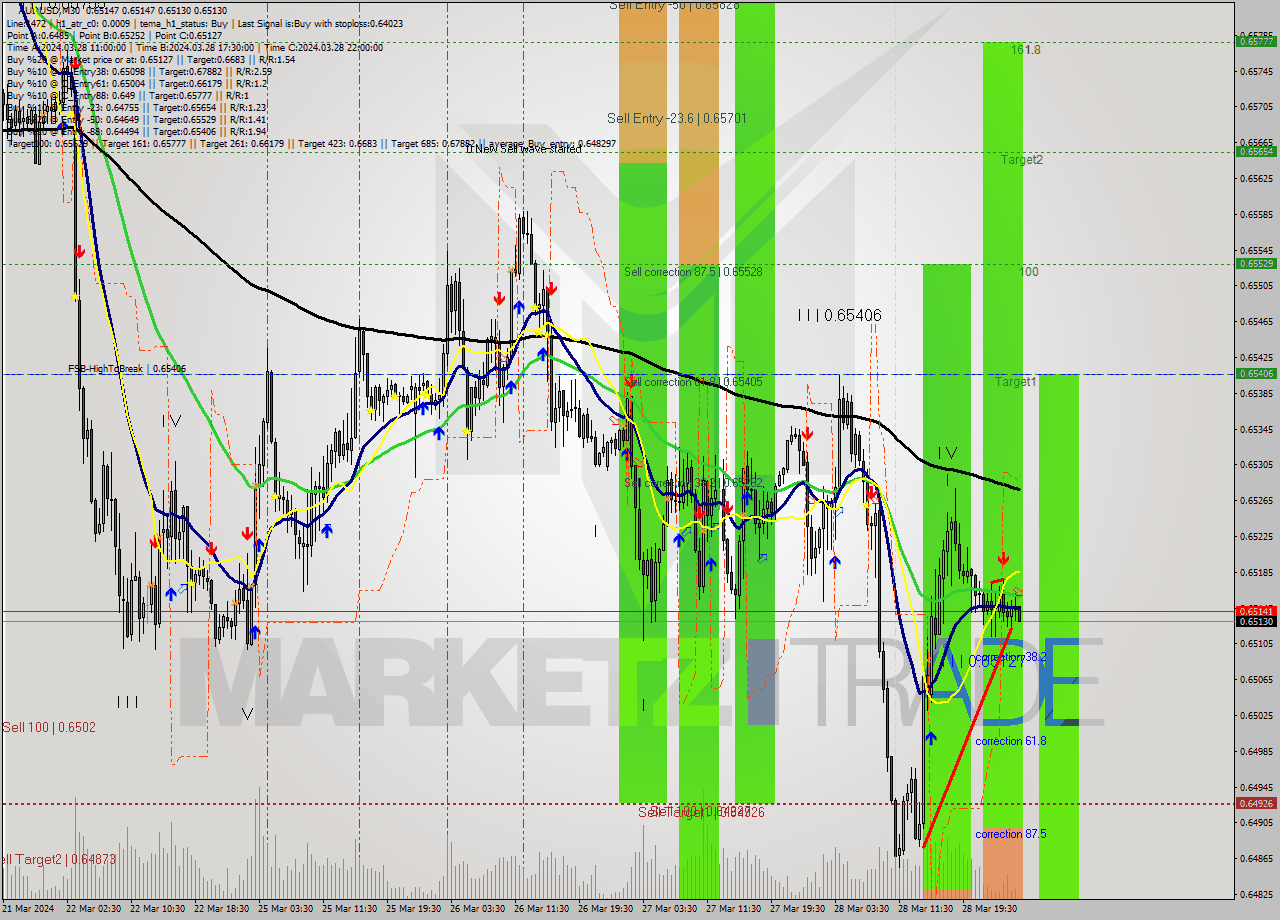
Task: Select the 0.65745 price axis label
Action: click(1256, 72)
